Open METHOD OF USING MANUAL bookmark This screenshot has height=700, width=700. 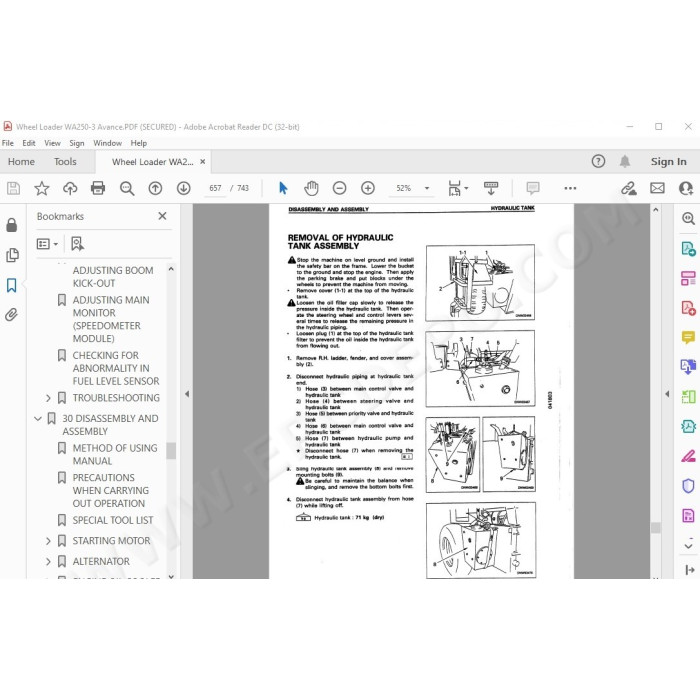(x=115, y=454)
